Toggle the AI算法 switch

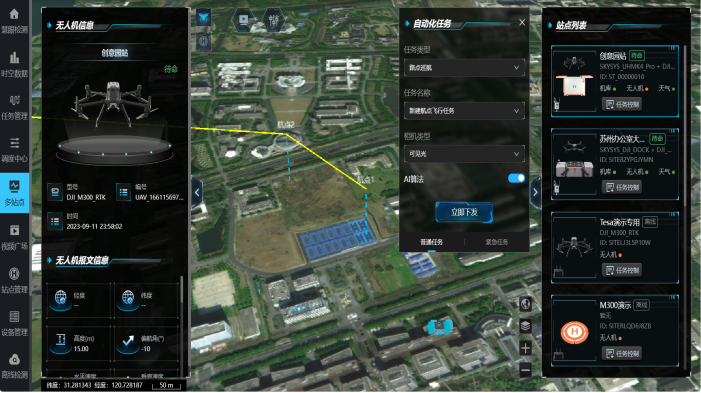(x=516, y=178)
